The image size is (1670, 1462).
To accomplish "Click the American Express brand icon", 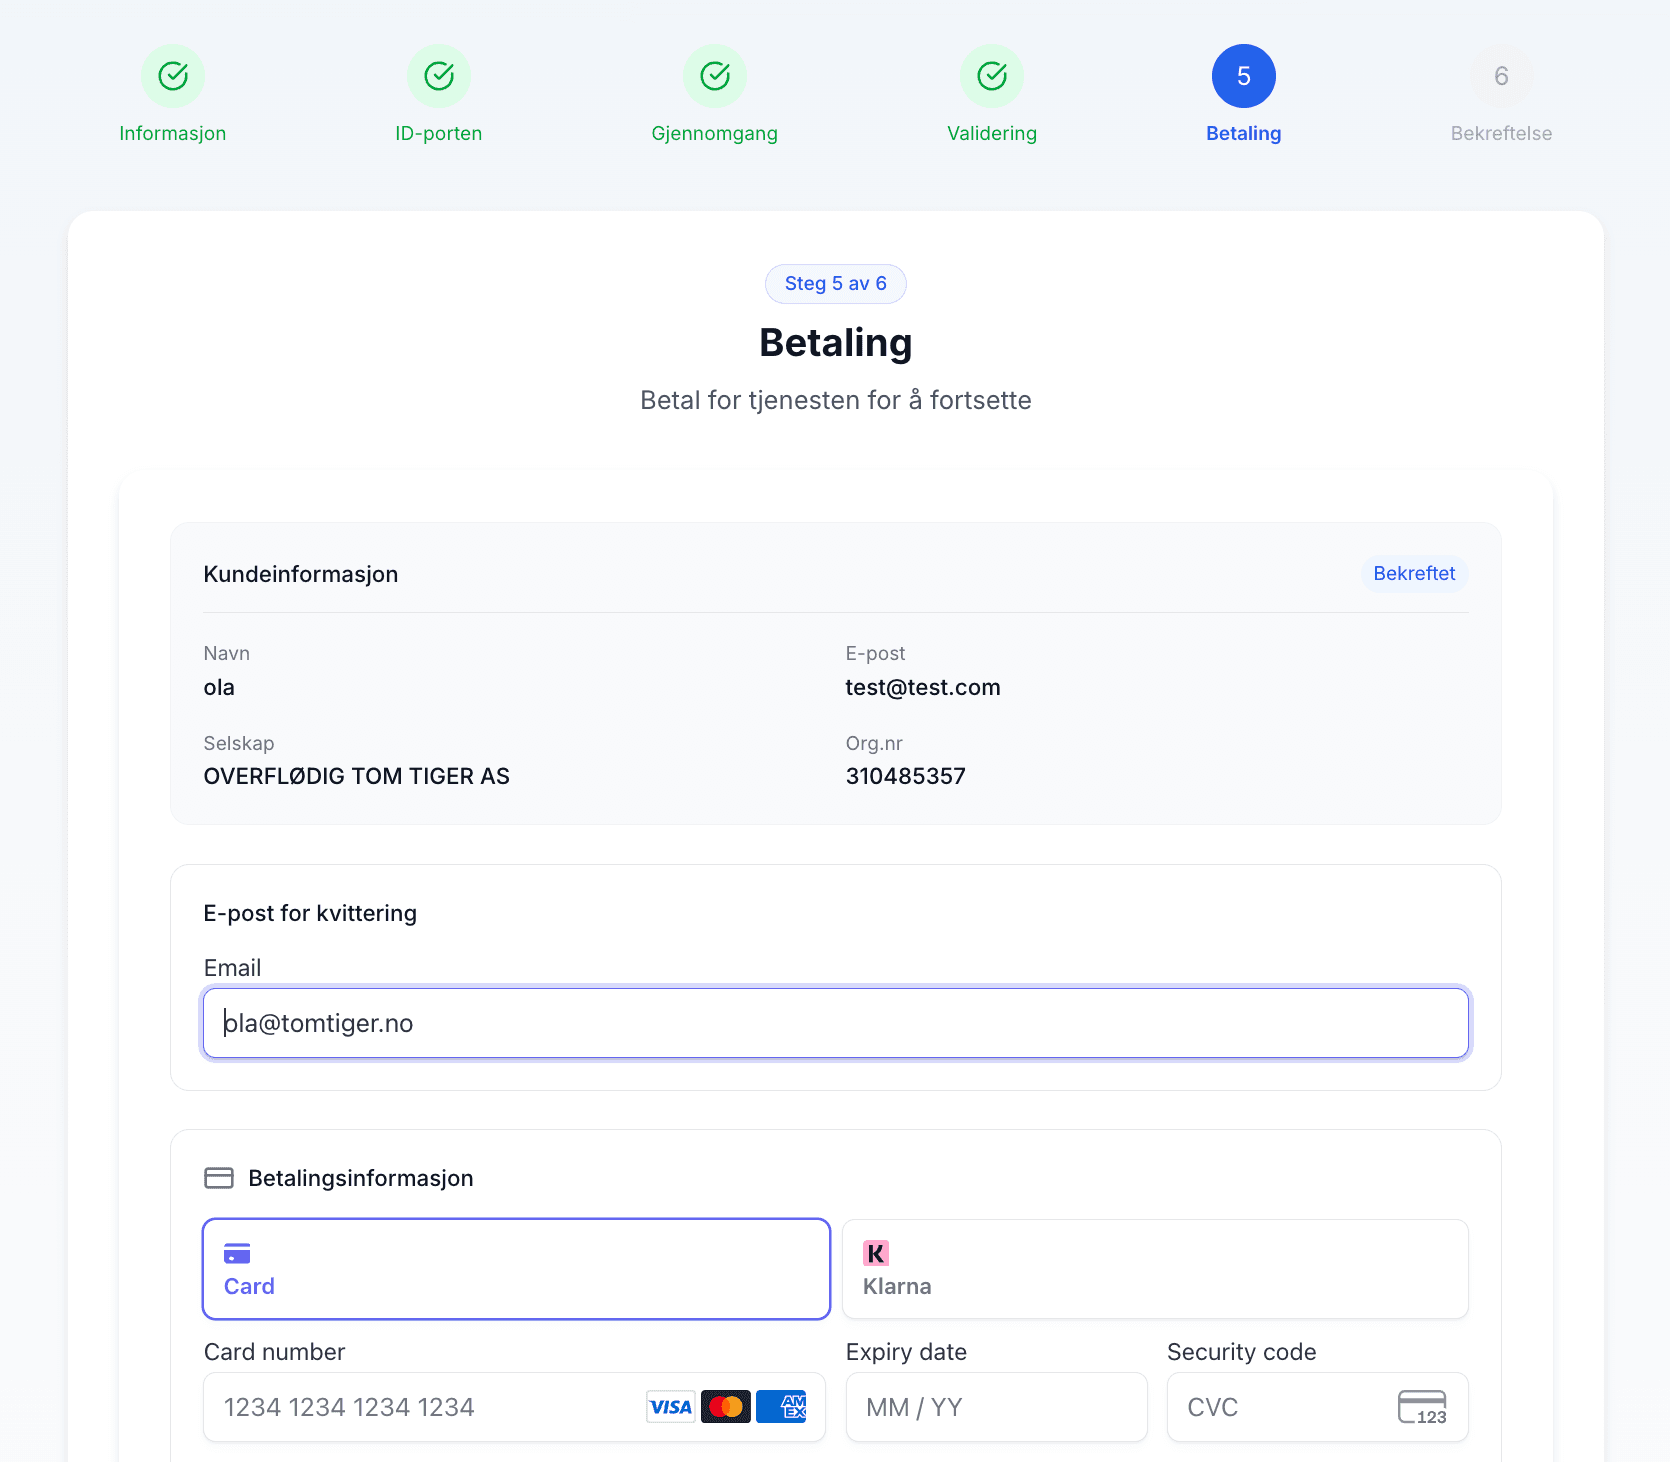I will point(781,1407).
